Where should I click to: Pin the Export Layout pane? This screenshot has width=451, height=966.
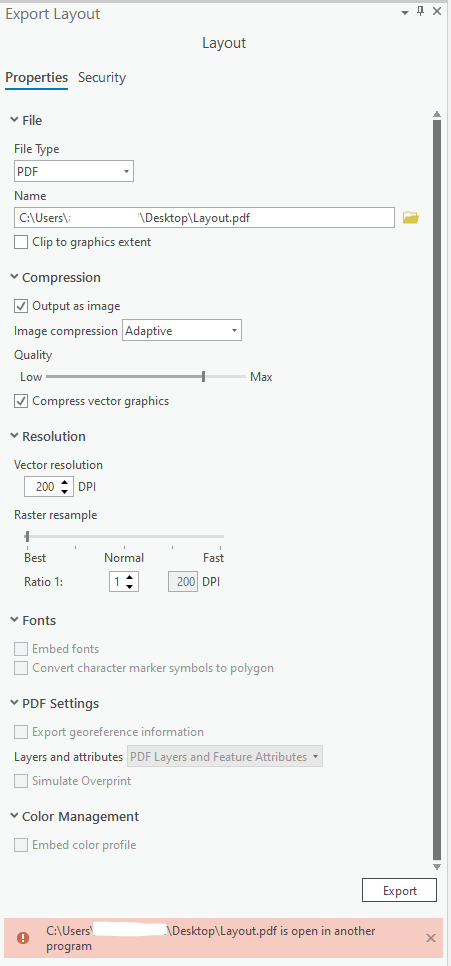[421, 12]
